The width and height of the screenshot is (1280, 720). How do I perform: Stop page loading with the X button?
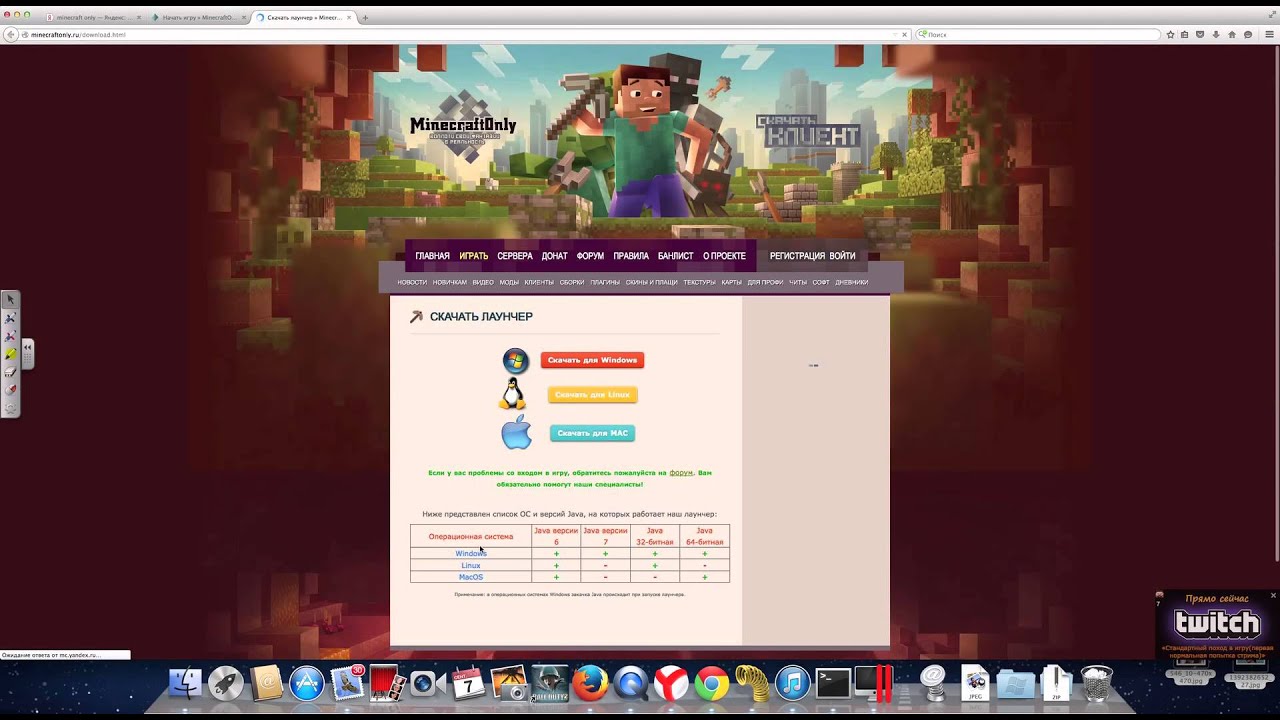[x=904, y=34]
